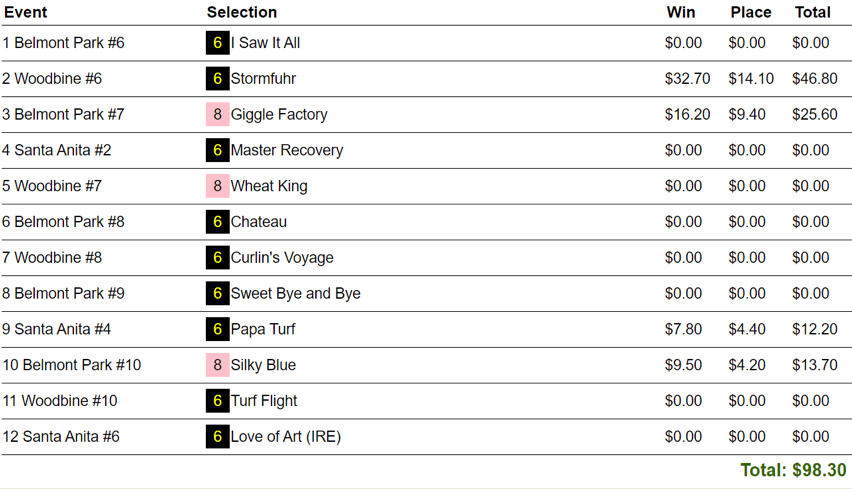Select the I Saw It All selection

pyautogui.click(x=265, y=43)
